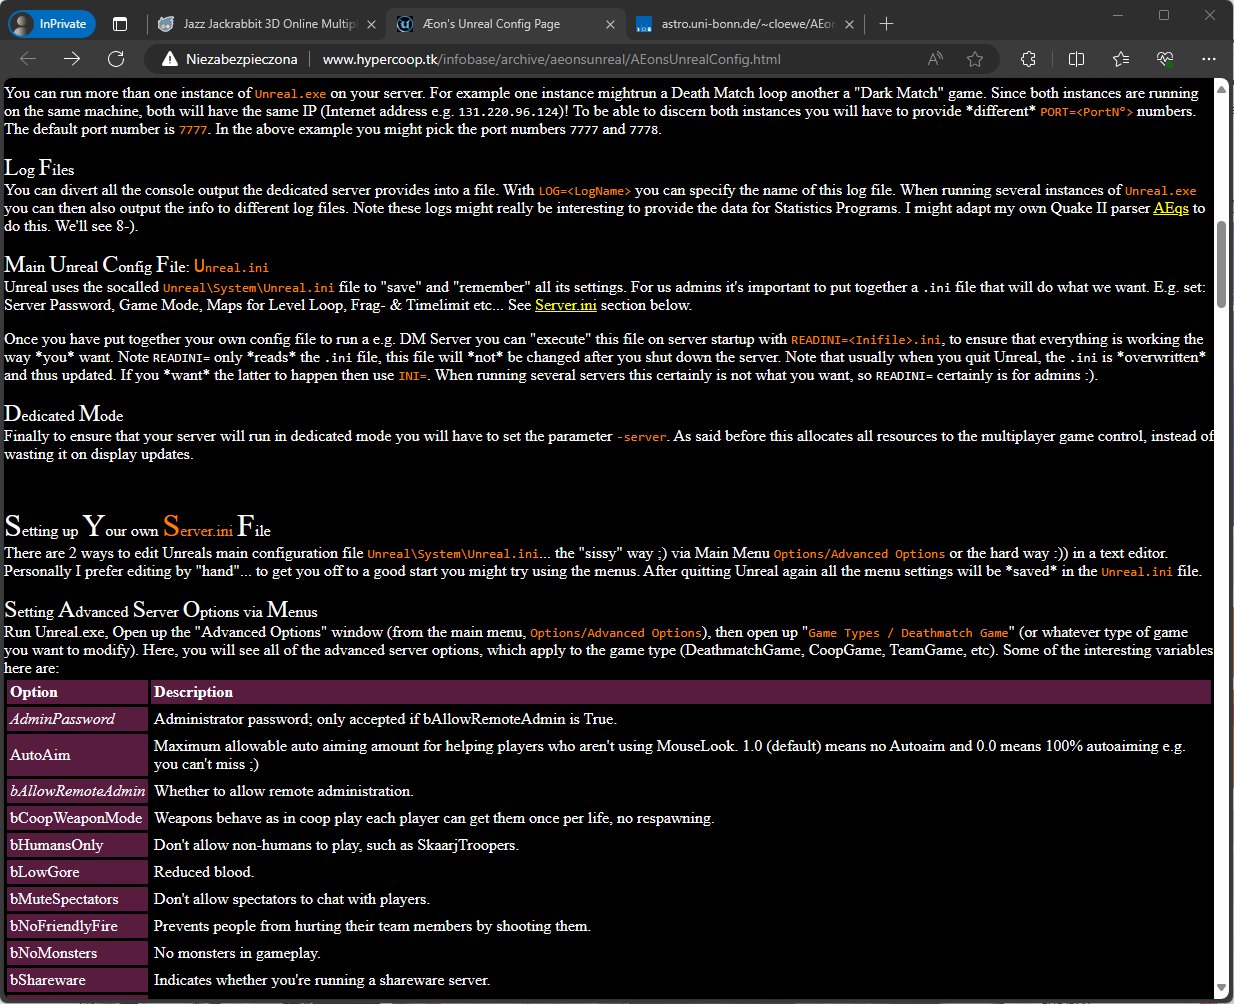Screen dimensions: 1234x1004
Task: Maximize the browser window
Action: [x=1164, y=15]
